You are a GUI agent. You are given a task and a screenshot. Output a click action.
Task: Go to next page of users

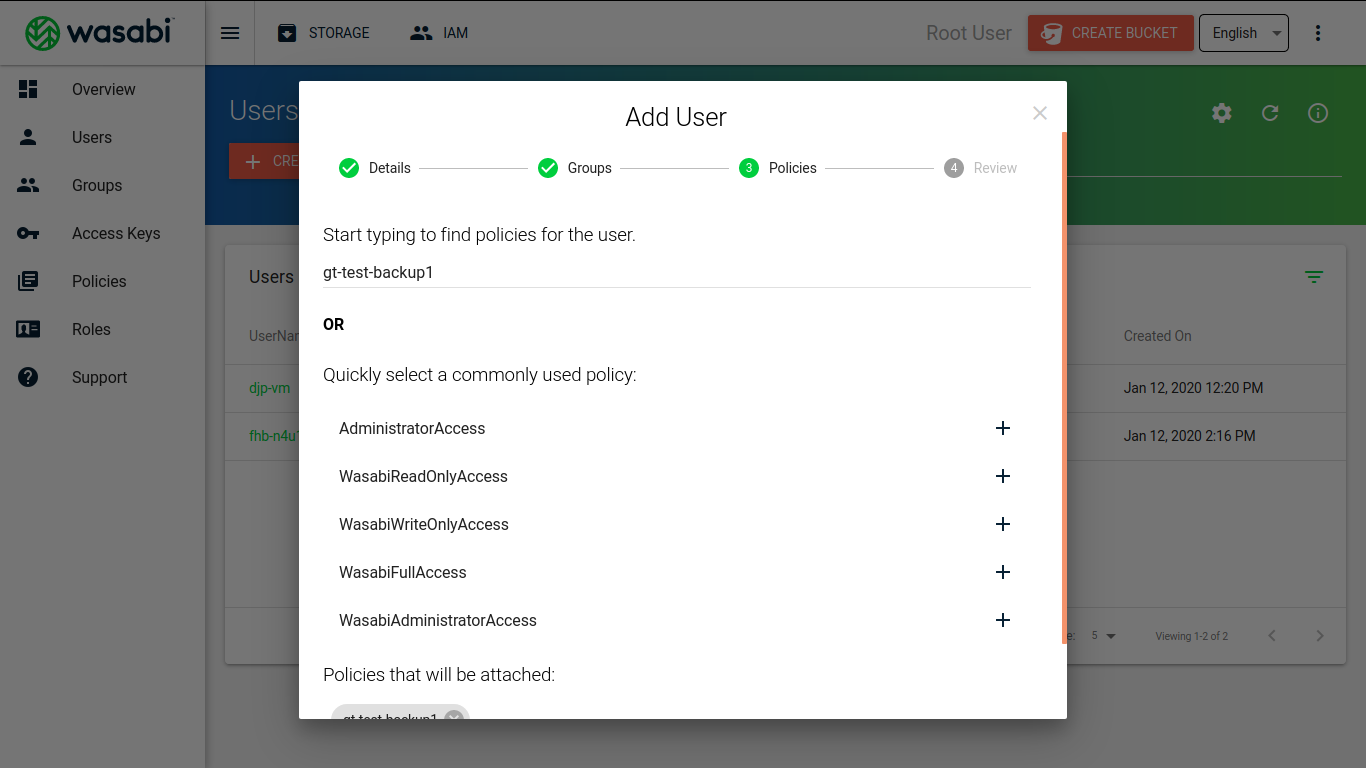click(x=1320, y=636)
